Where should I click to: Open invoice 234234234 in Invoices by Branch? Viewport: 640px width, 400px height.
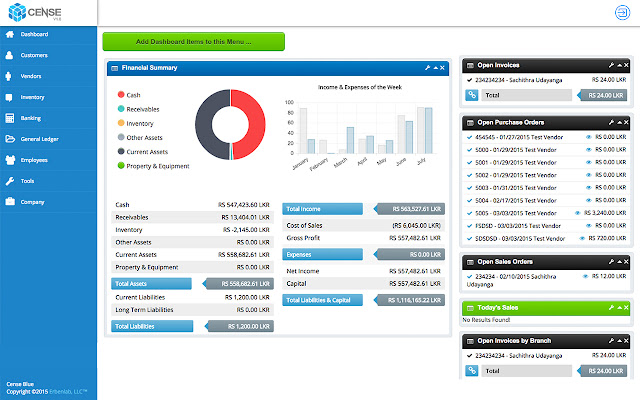pyautogui.click(x=518, y=356)
